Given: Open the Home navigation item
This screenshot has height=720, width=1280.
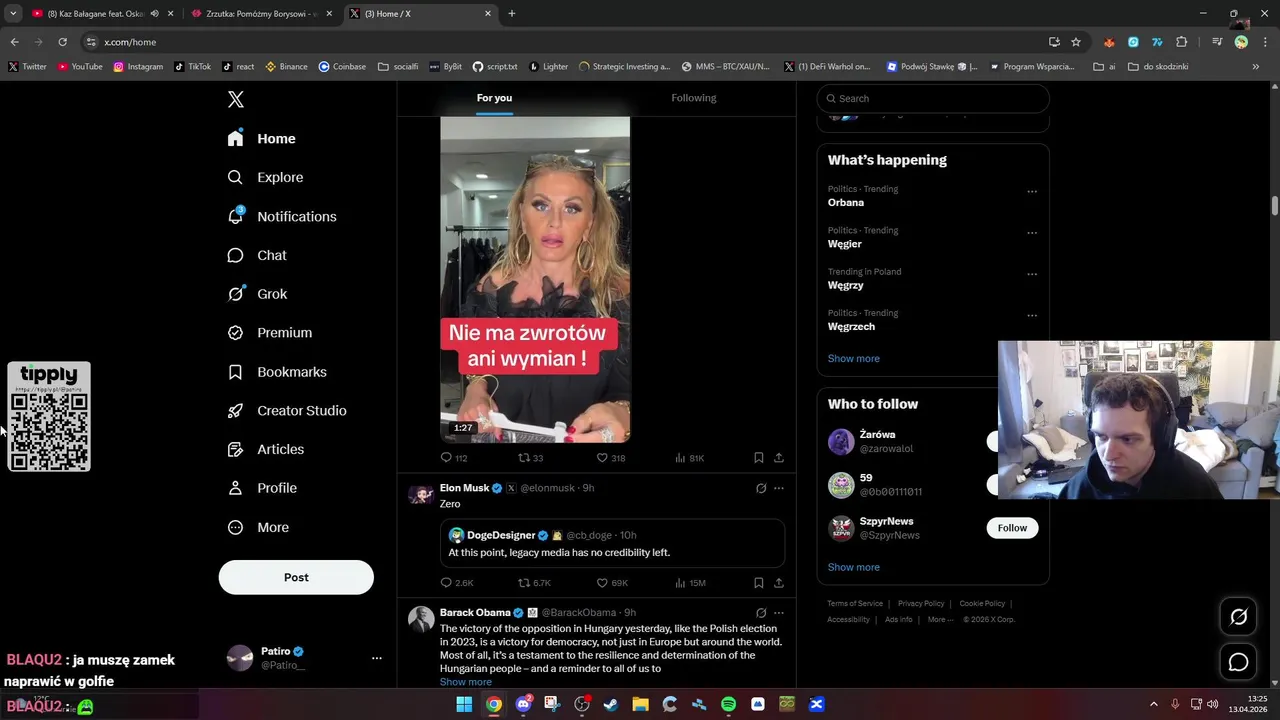Looking at the screenshot, I should tap(262, 139).
